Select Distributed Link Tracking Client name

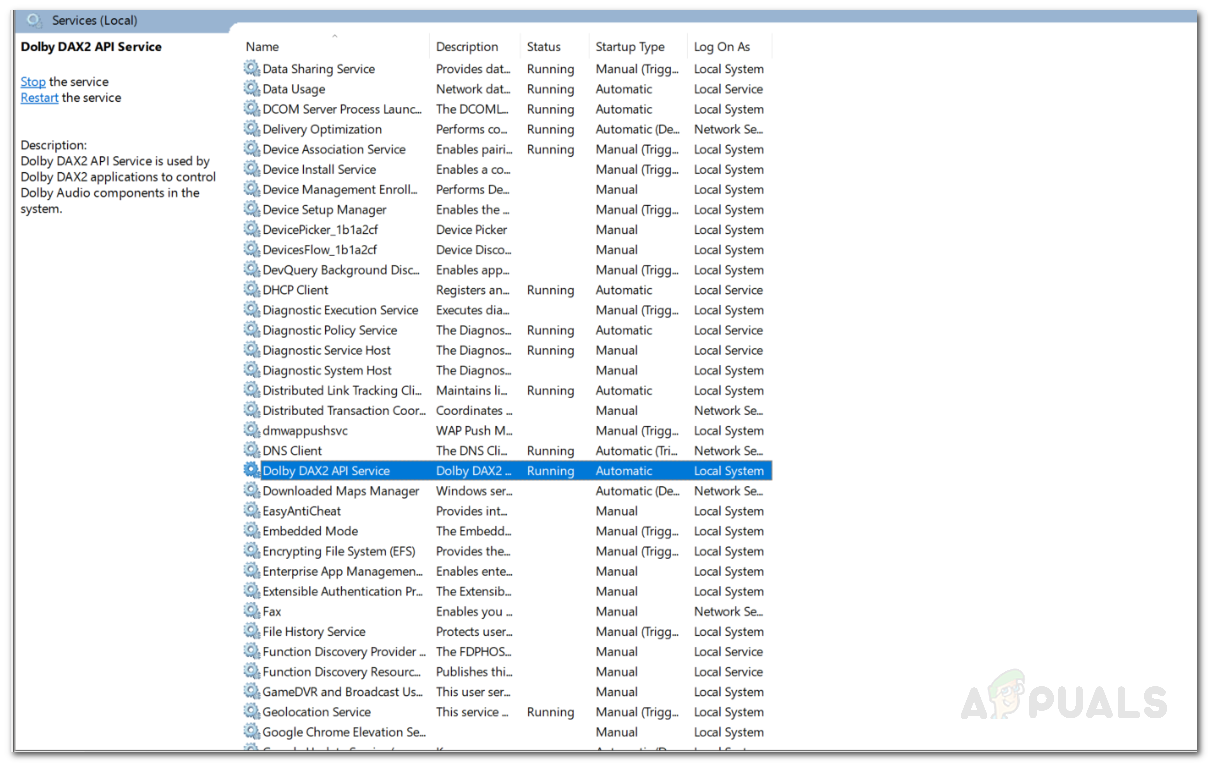coord(343,391)
